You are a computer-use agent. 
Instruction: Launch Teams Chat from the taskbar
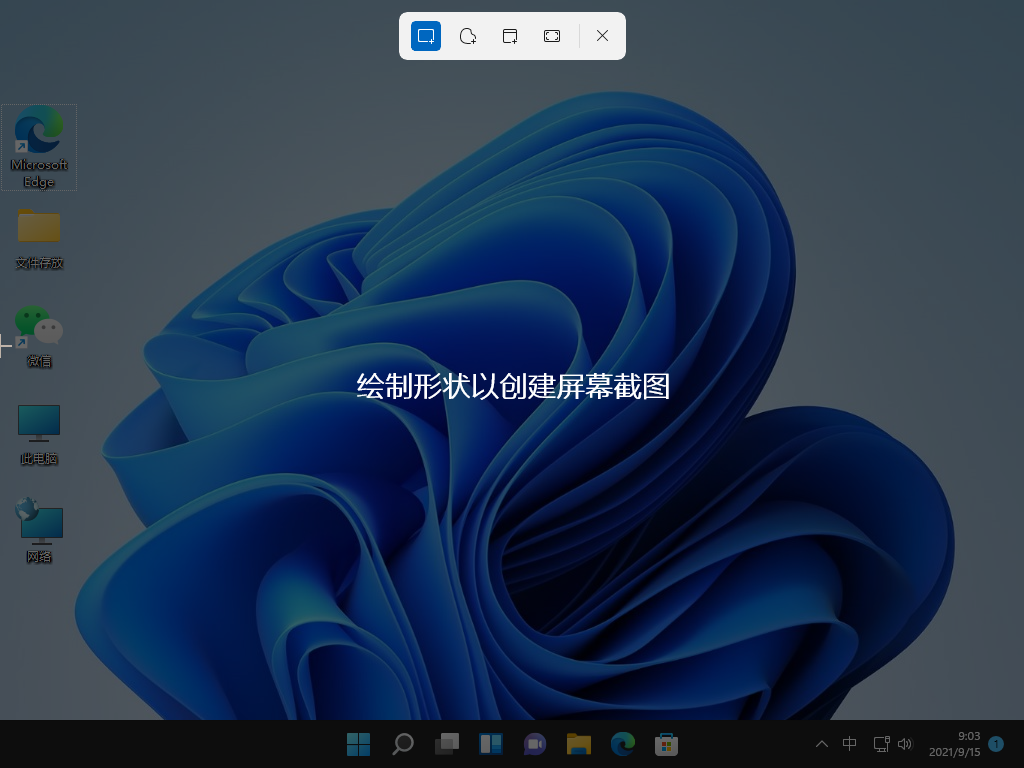click(x=534, y=744)
